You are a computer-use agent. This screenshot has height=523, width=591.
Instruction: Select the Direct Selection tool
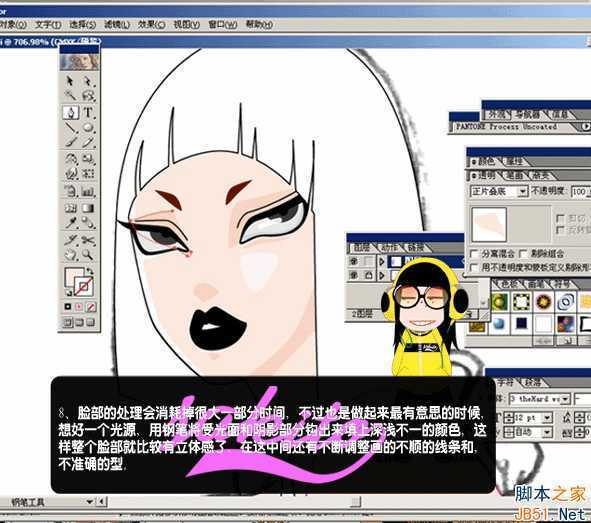(x=88, y=81)
